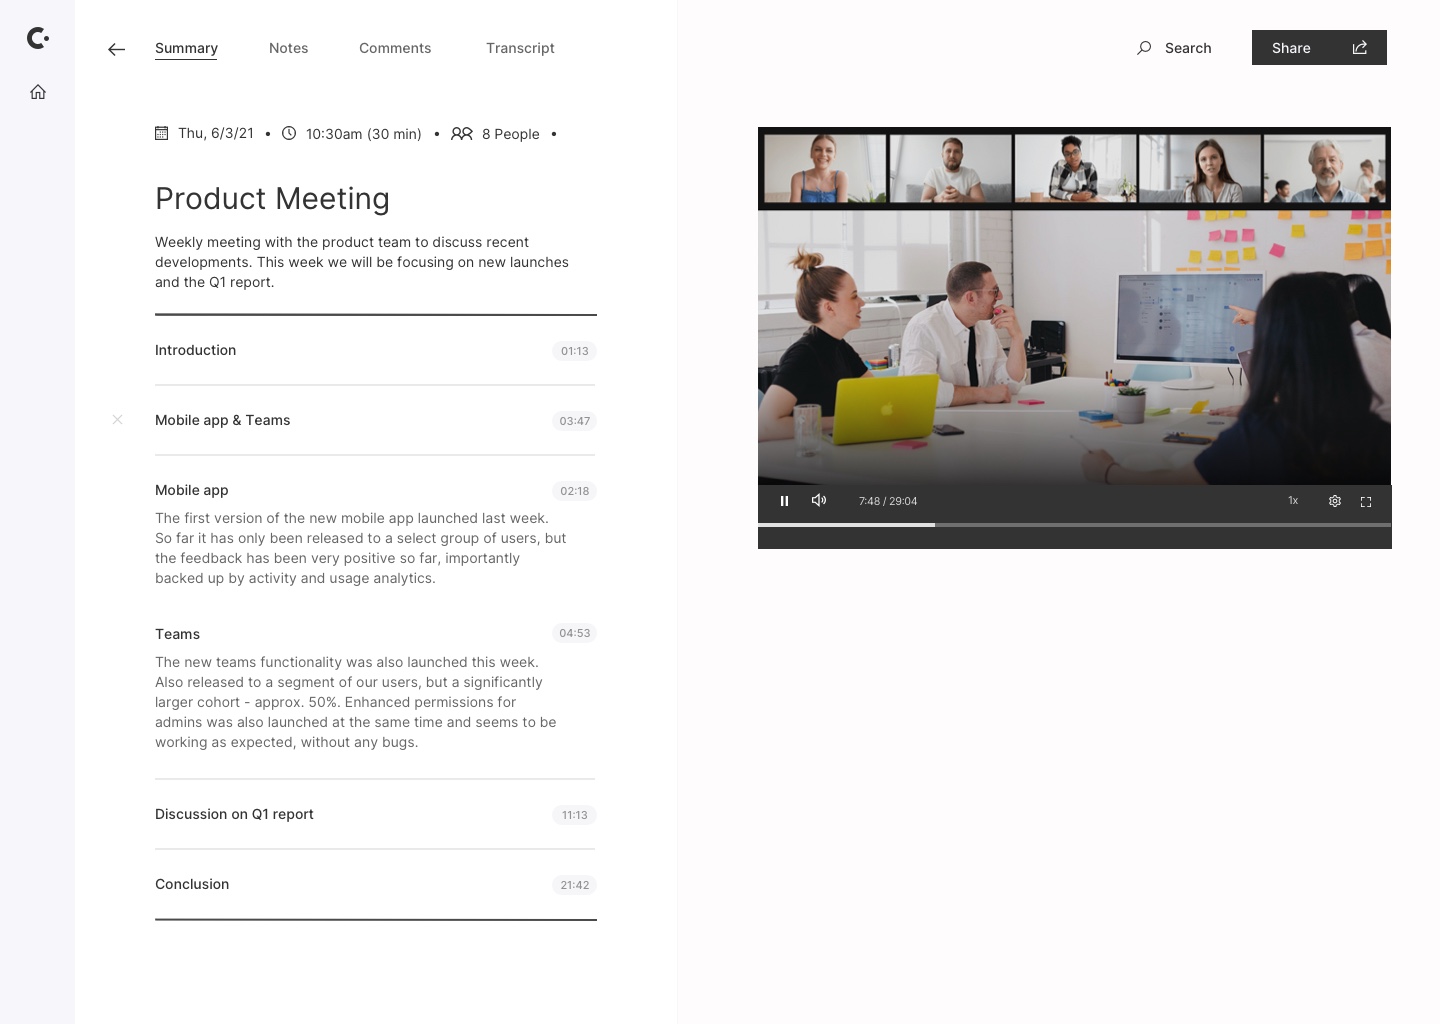This screenshot has height=1024, width=1440.
Task: Open the Transcript tab
Action: pos(520,48)
